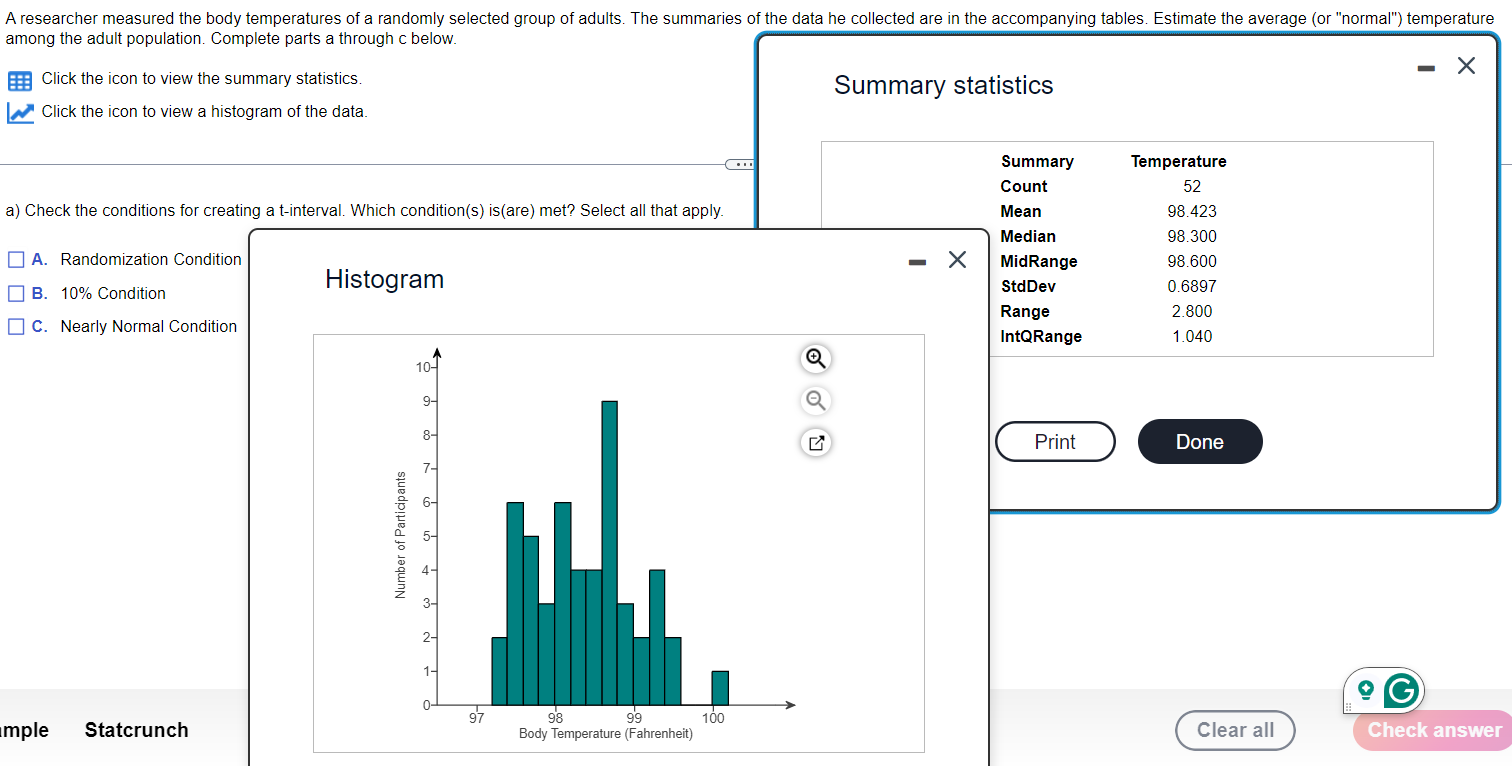Check option B 10% Condition

point(16,293)
